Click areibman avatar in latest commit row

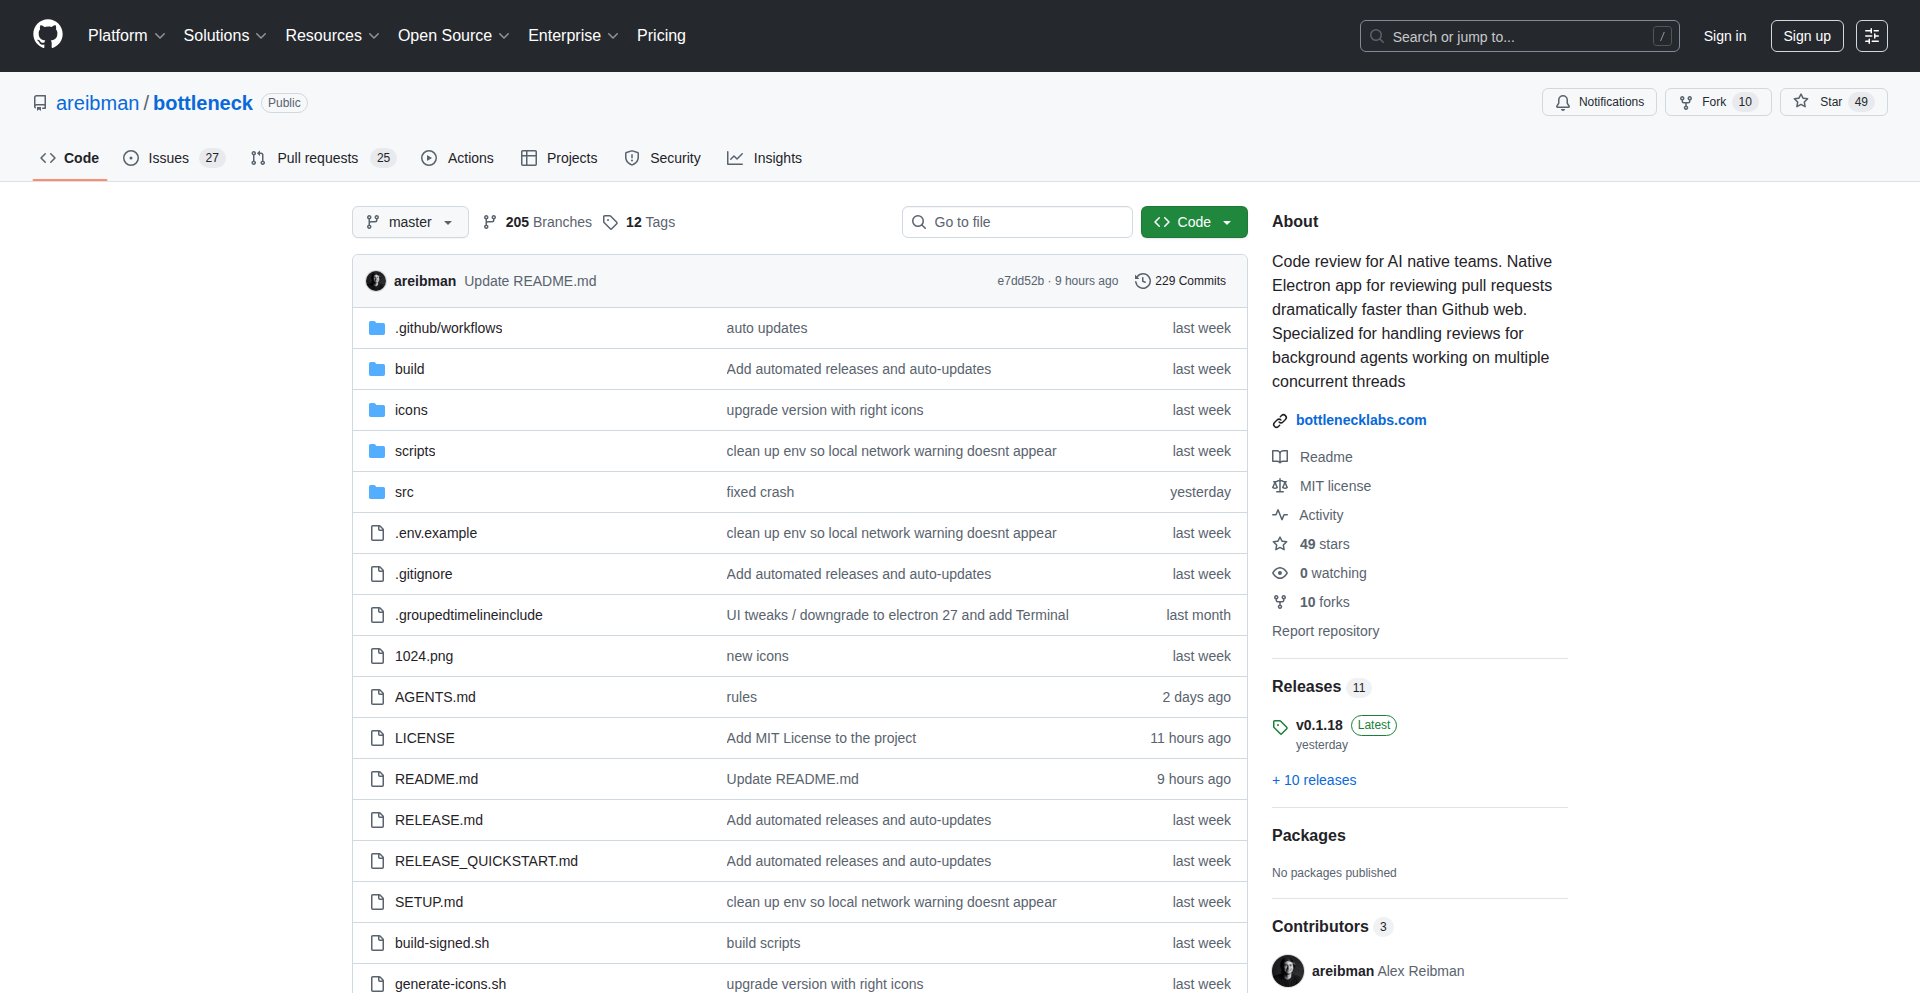click(376, 281)
